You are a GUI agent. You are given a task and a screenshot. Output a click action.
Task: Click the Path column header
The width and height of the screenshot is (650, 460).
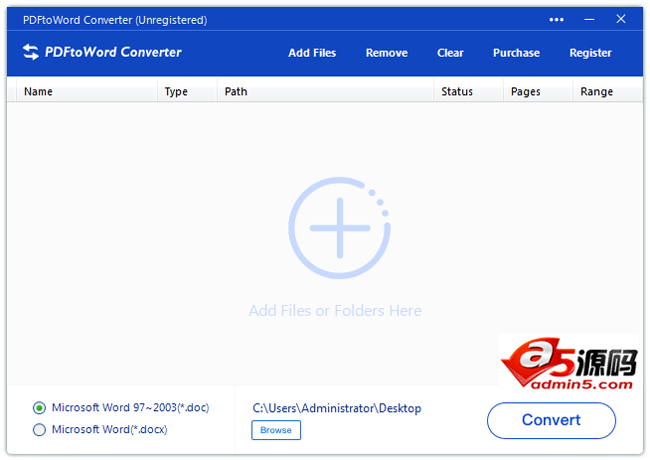(236, 91)
